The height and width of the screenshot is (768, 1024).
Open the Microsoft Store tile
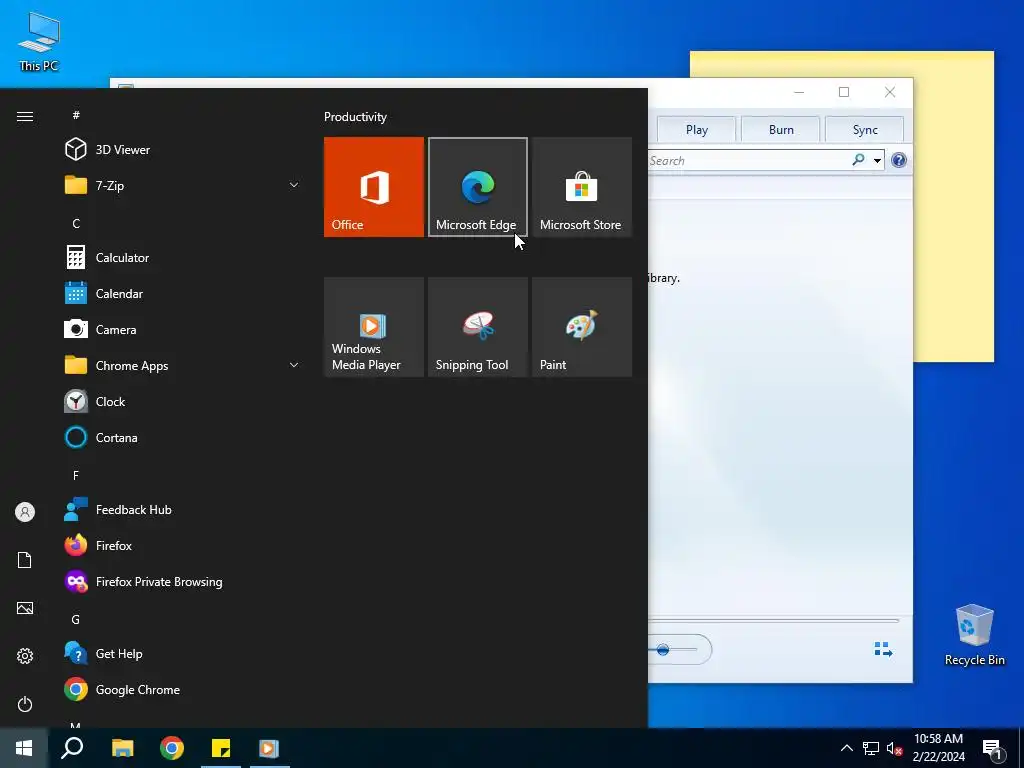click(x=582, y=187)
